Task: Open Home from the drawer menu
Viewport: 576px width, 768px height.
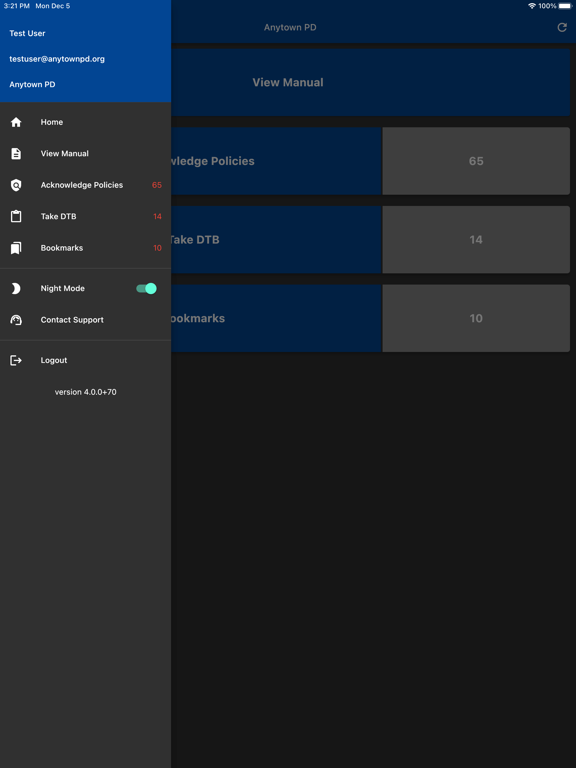Action: pyautogui.click(x=86, y=122)
